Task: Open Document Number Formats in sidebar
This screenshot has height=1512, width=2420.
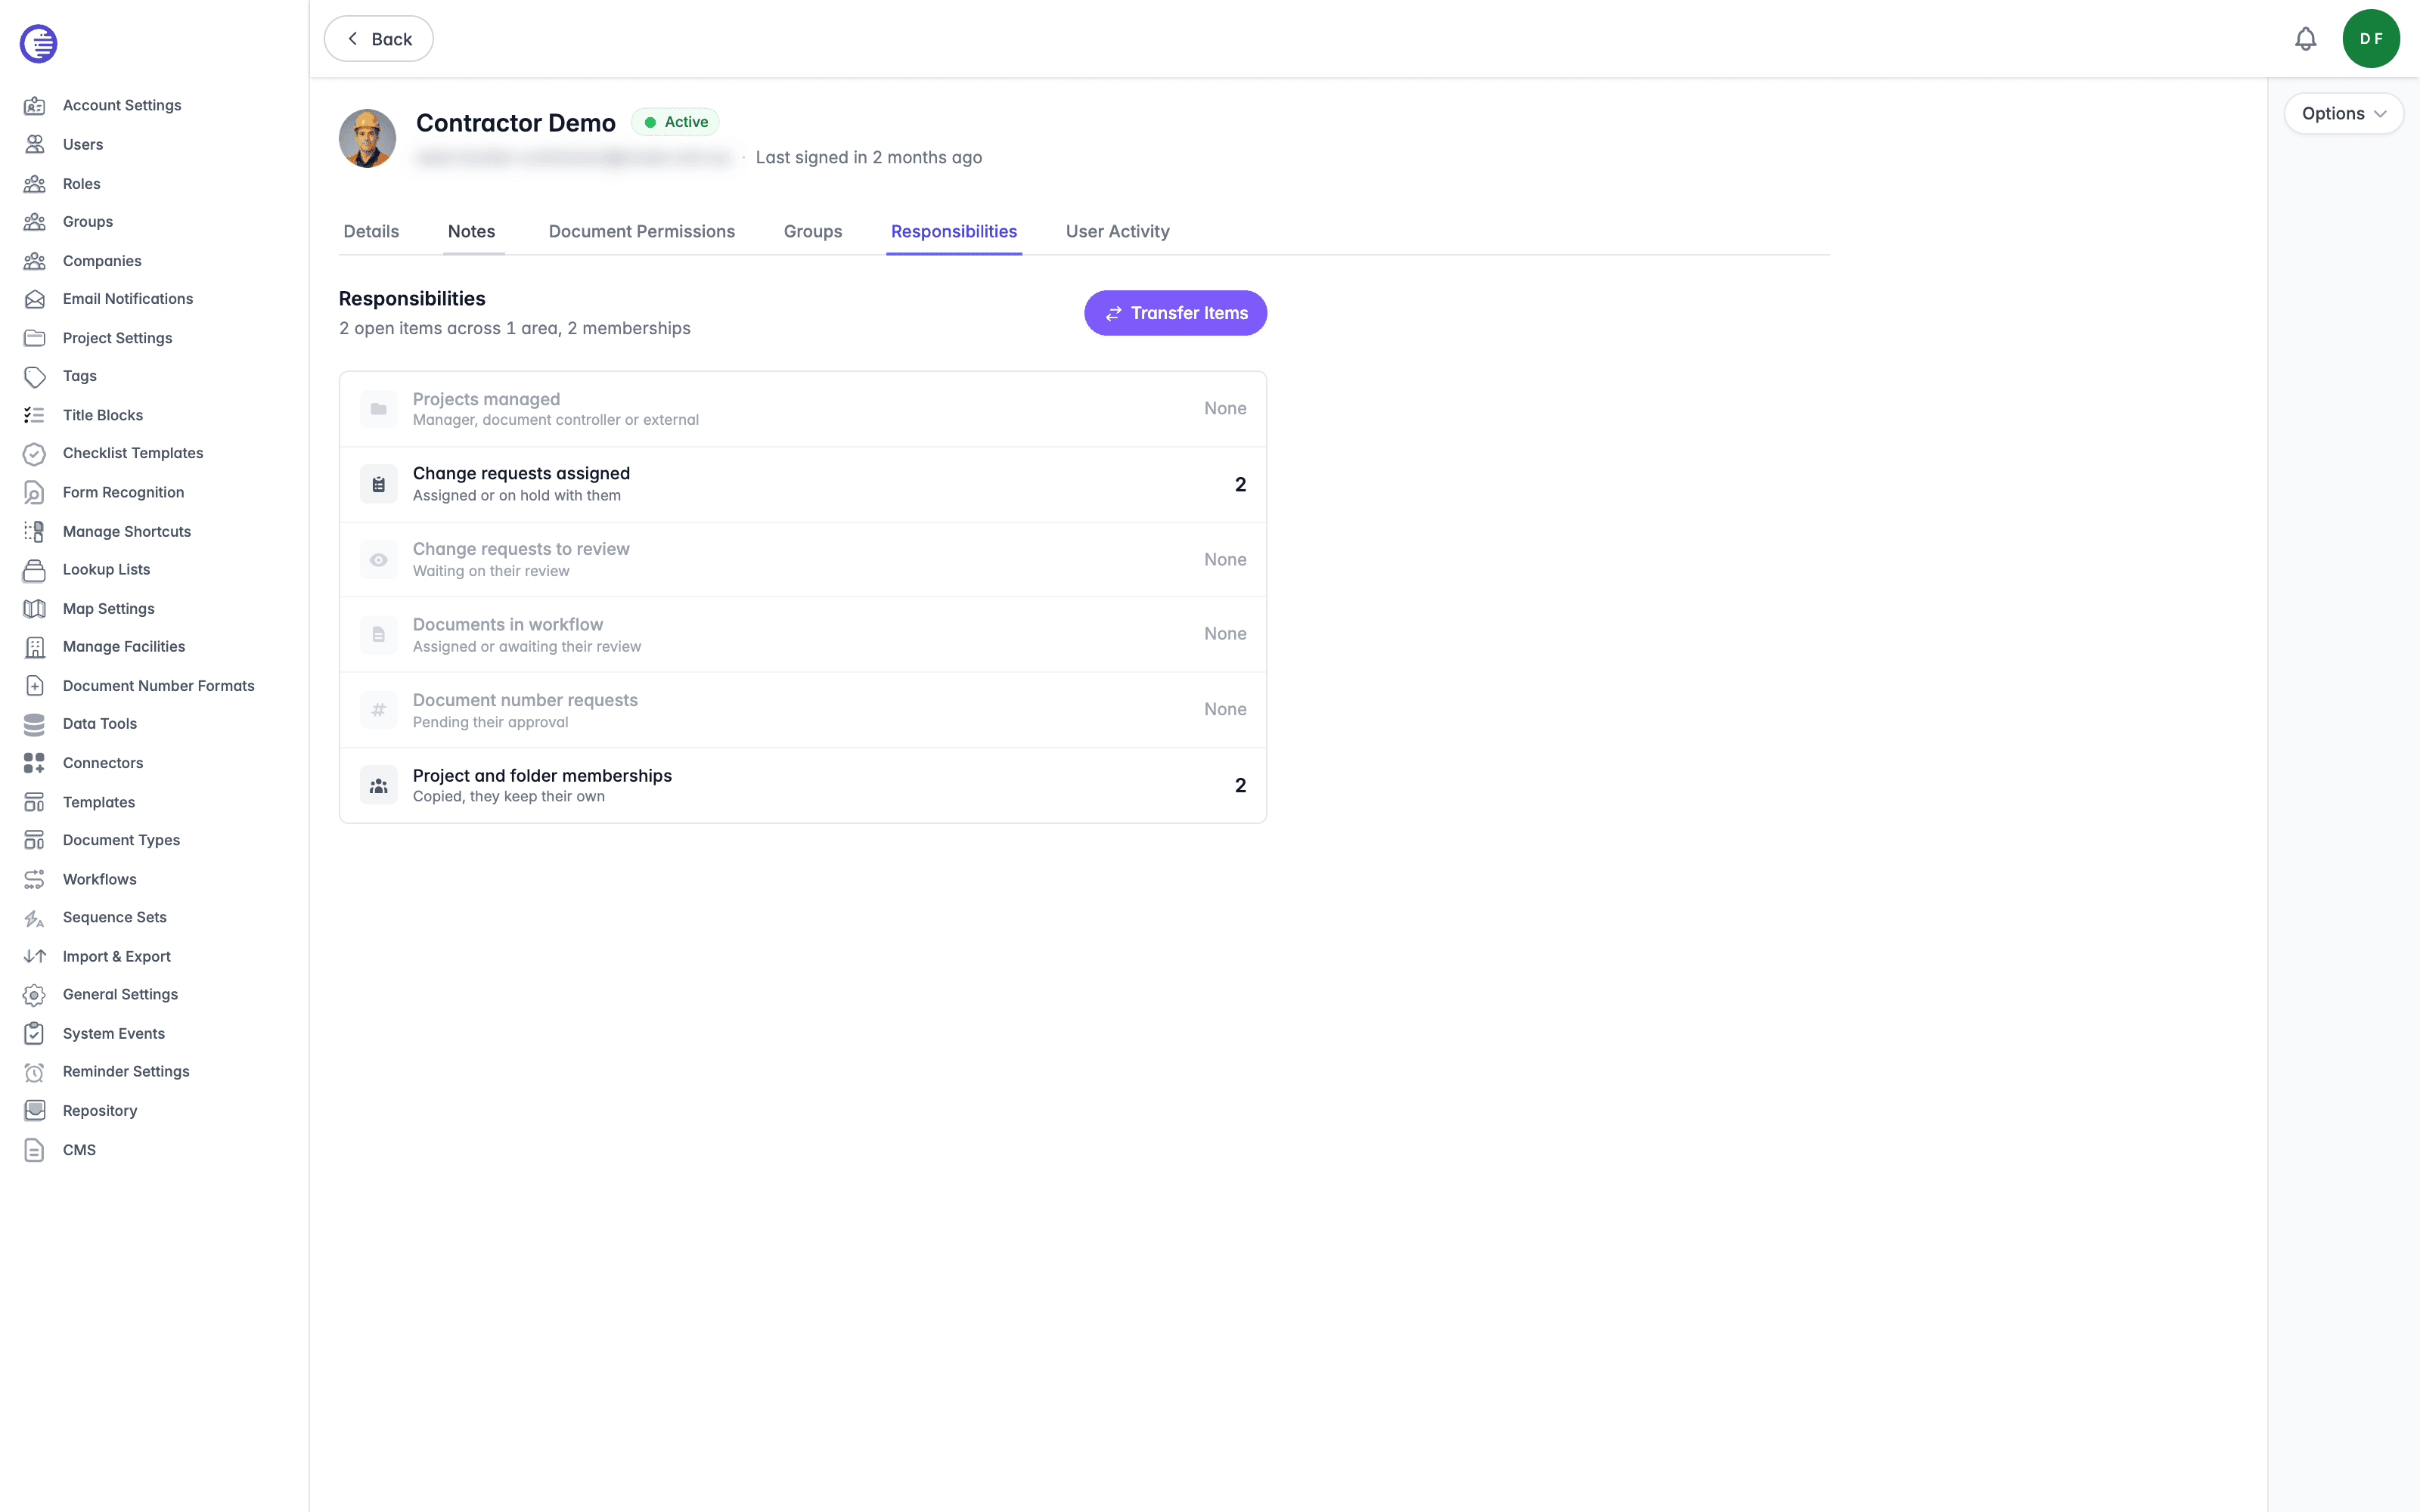Action: (158, 686)
